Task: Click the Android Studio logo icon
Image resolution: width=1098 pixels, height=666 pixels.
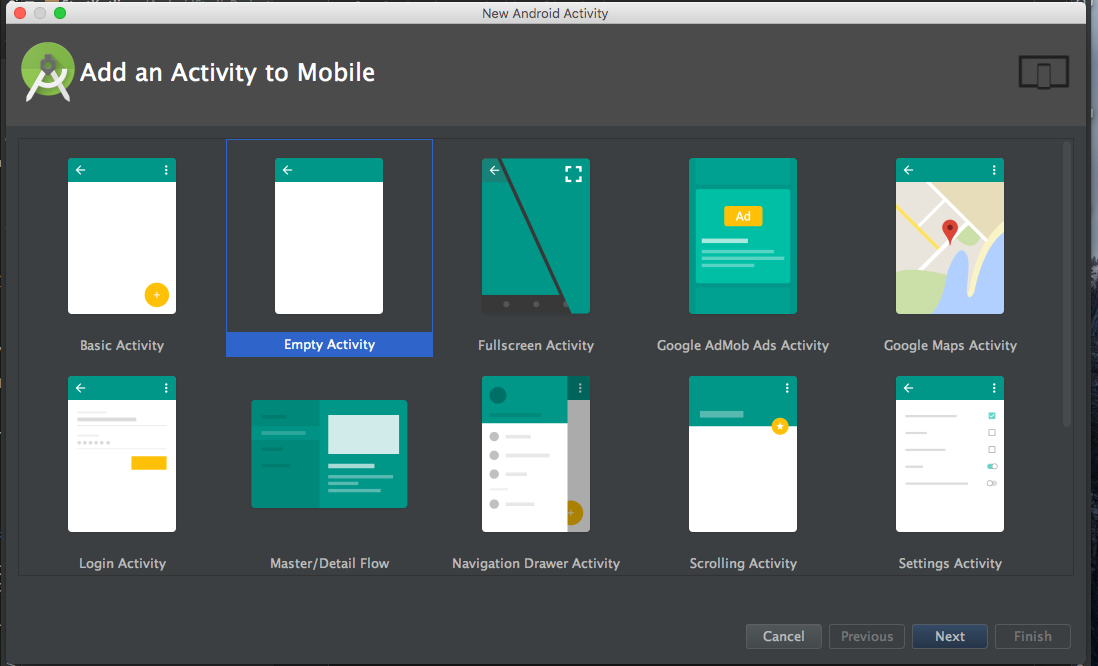Action: point(48,72)
